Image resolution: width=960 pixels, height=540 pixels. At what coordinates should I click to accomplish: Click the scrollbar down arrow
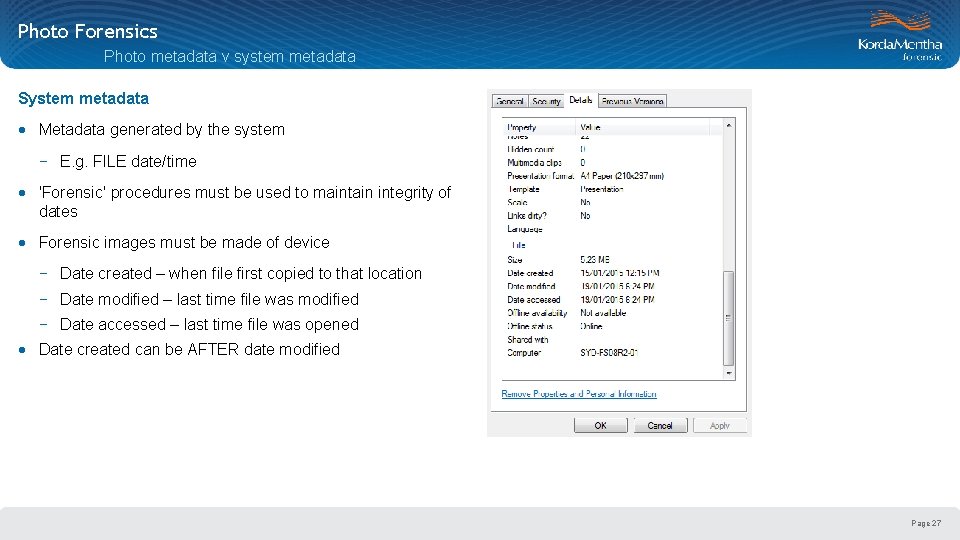coord(729,372)
